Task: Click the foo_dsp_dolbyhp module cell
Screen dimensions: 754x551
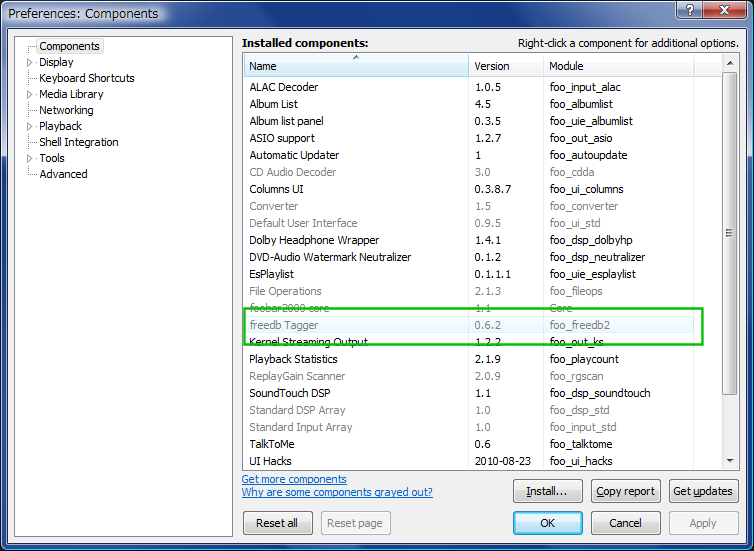Action: 591,240
